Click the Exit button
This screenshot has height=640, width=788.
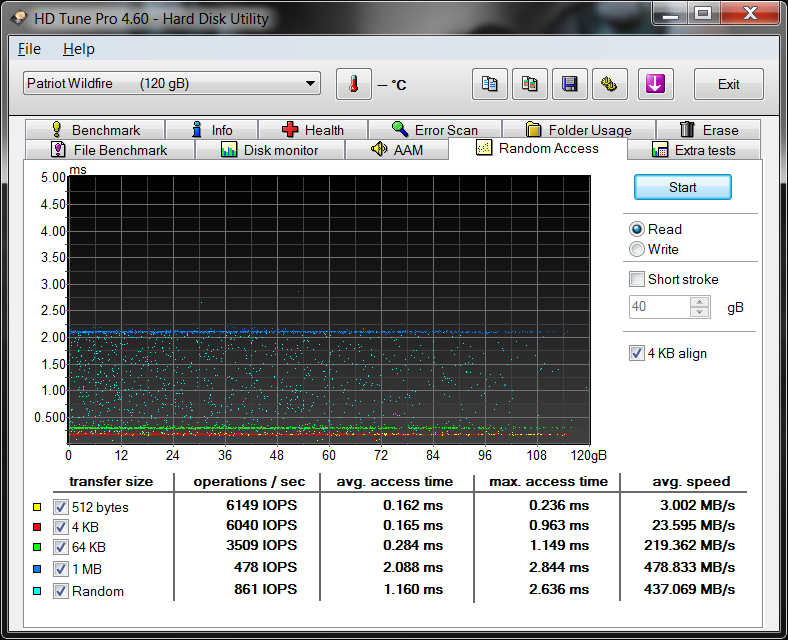(x=728, y=84)
